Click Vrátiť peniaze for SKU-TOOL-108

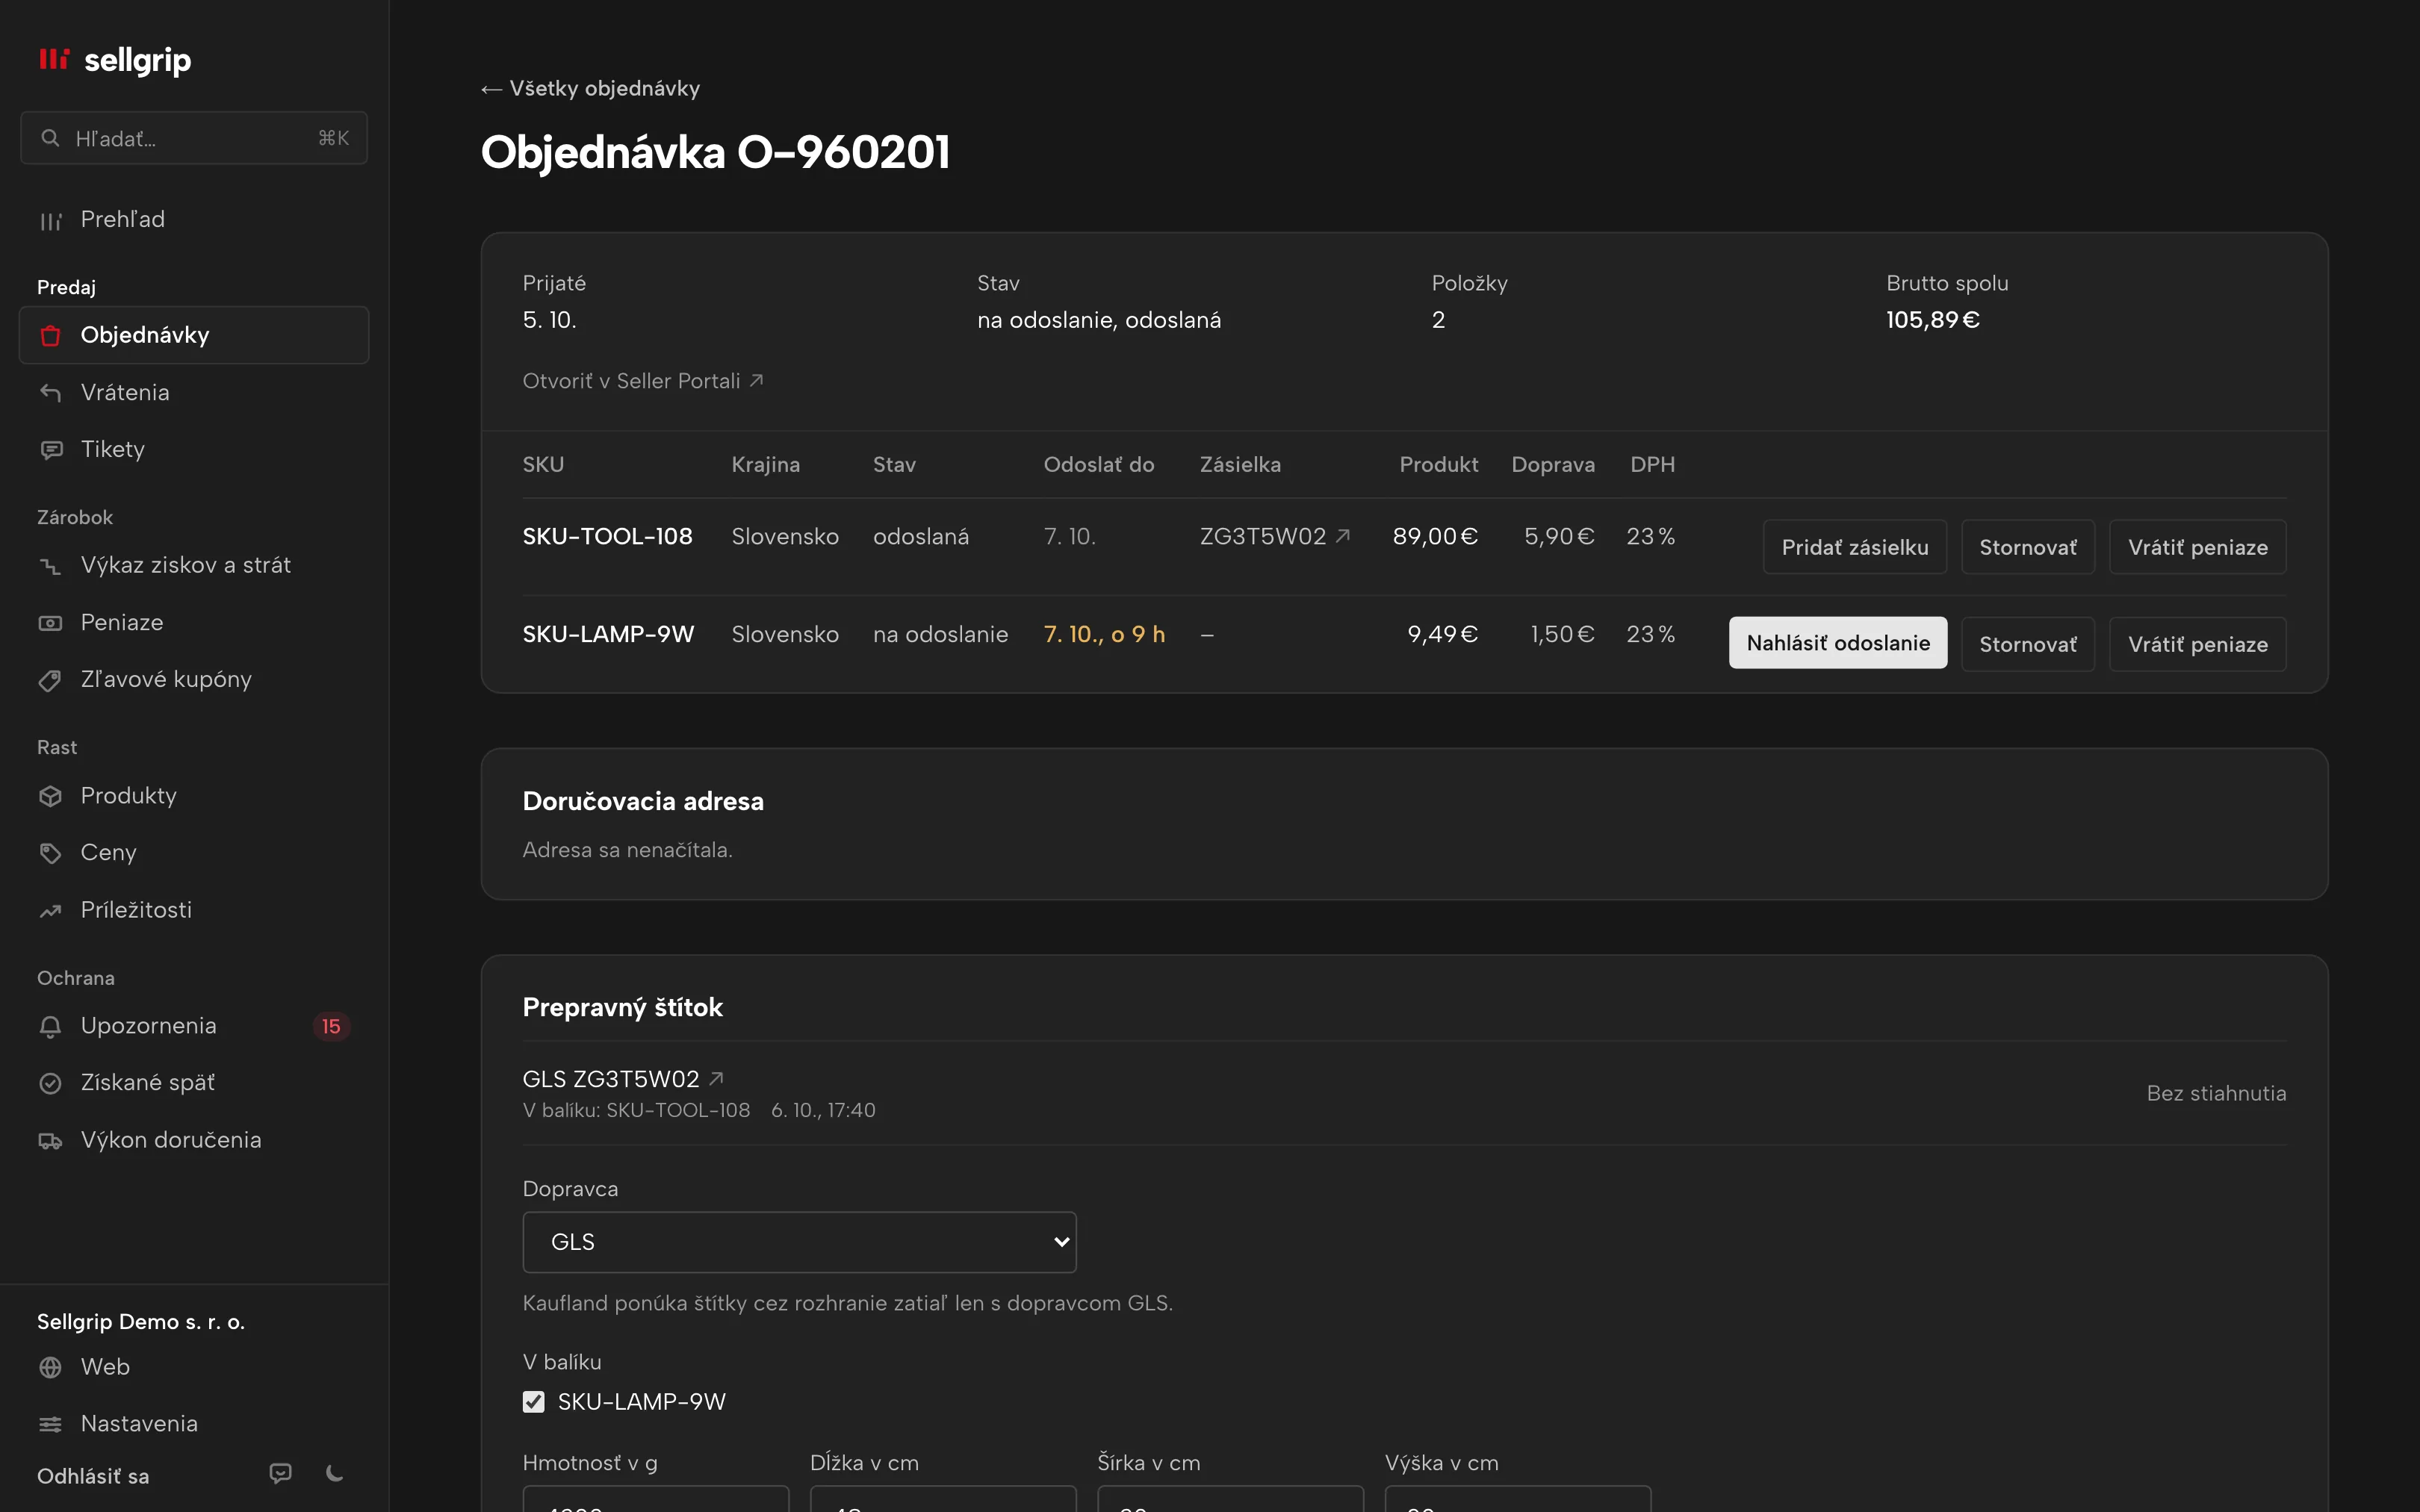pos(2197,547)
